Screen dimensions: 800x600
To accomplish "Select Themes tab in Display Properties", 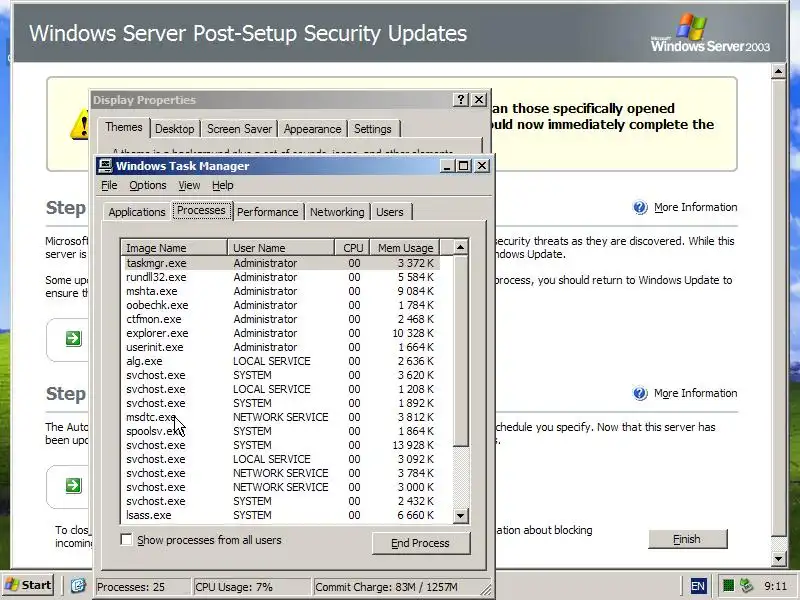I will click(x=123, y=127).
